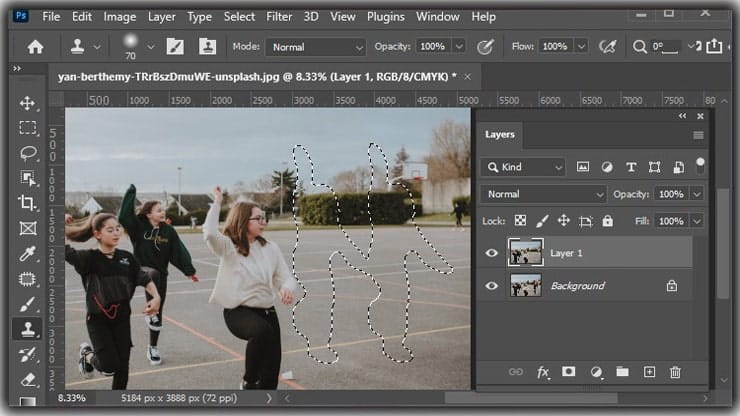Open the layer blend mode dropdown
Image resolution: width=740 pixels, height=416 pixels.
[x=543, y=194]
